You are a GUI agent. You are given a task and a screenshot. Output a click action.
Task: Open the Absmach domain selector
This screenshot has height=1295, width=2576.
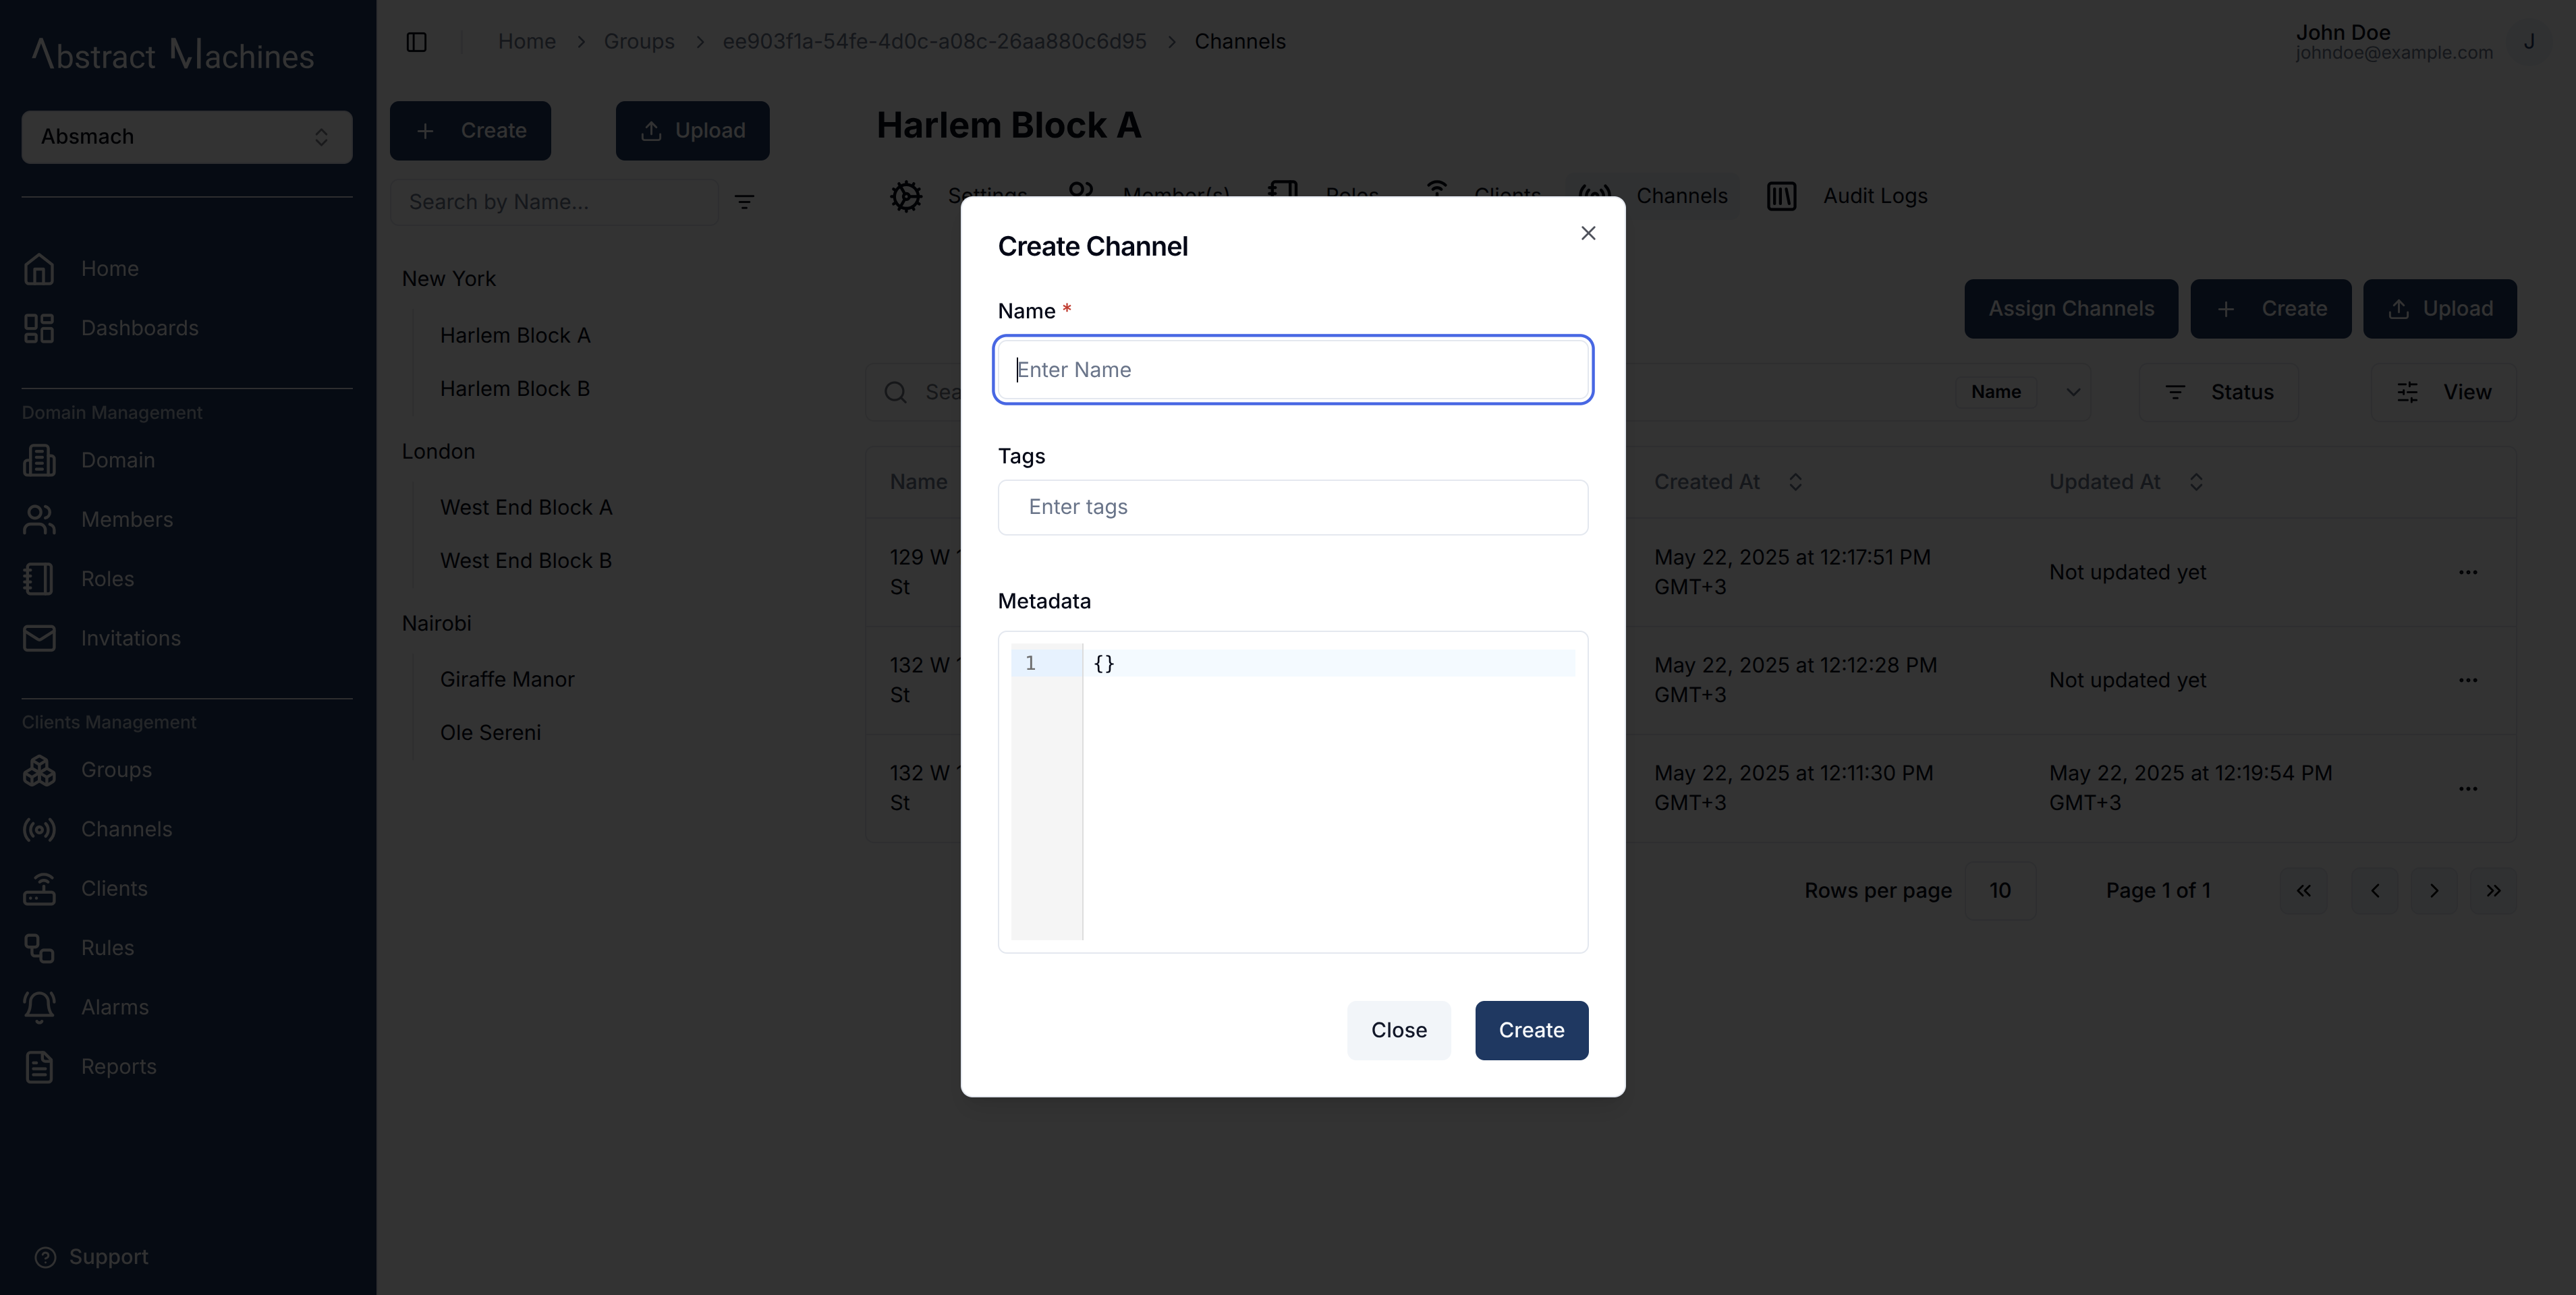click(187, 137)
